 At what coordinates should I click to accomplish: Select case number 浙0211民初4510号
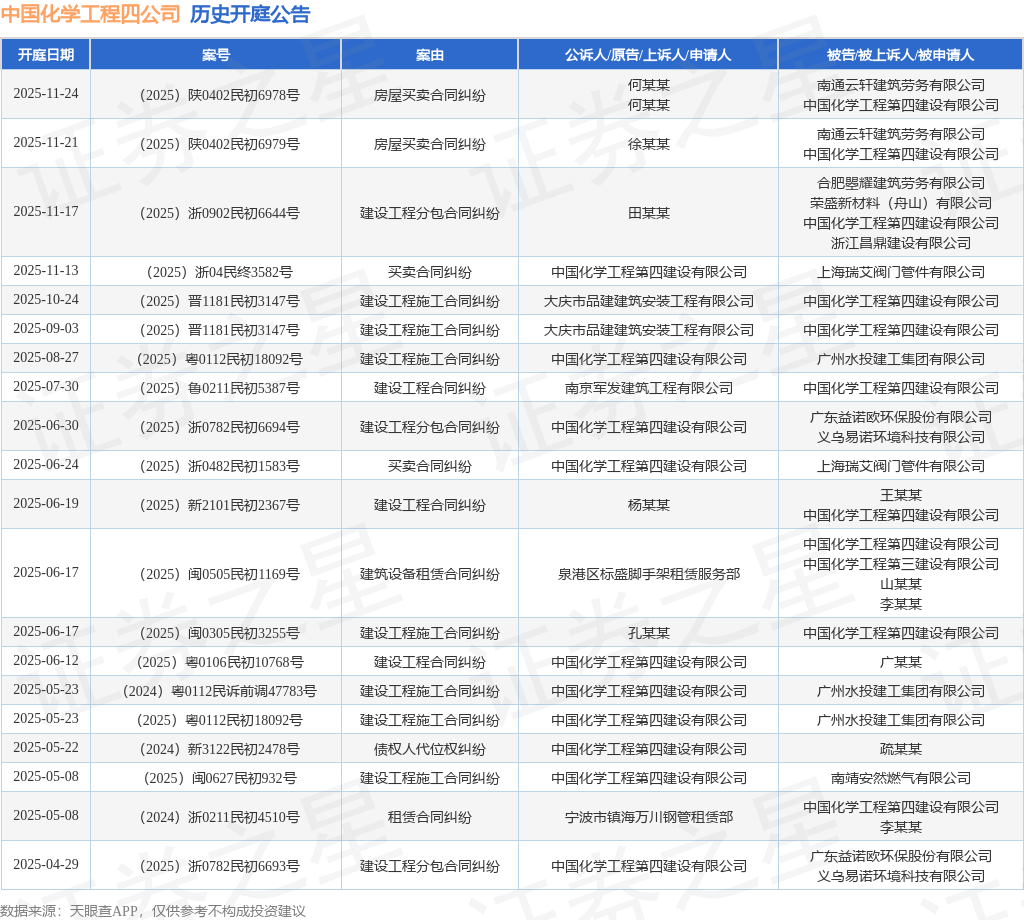coord(219,817)
